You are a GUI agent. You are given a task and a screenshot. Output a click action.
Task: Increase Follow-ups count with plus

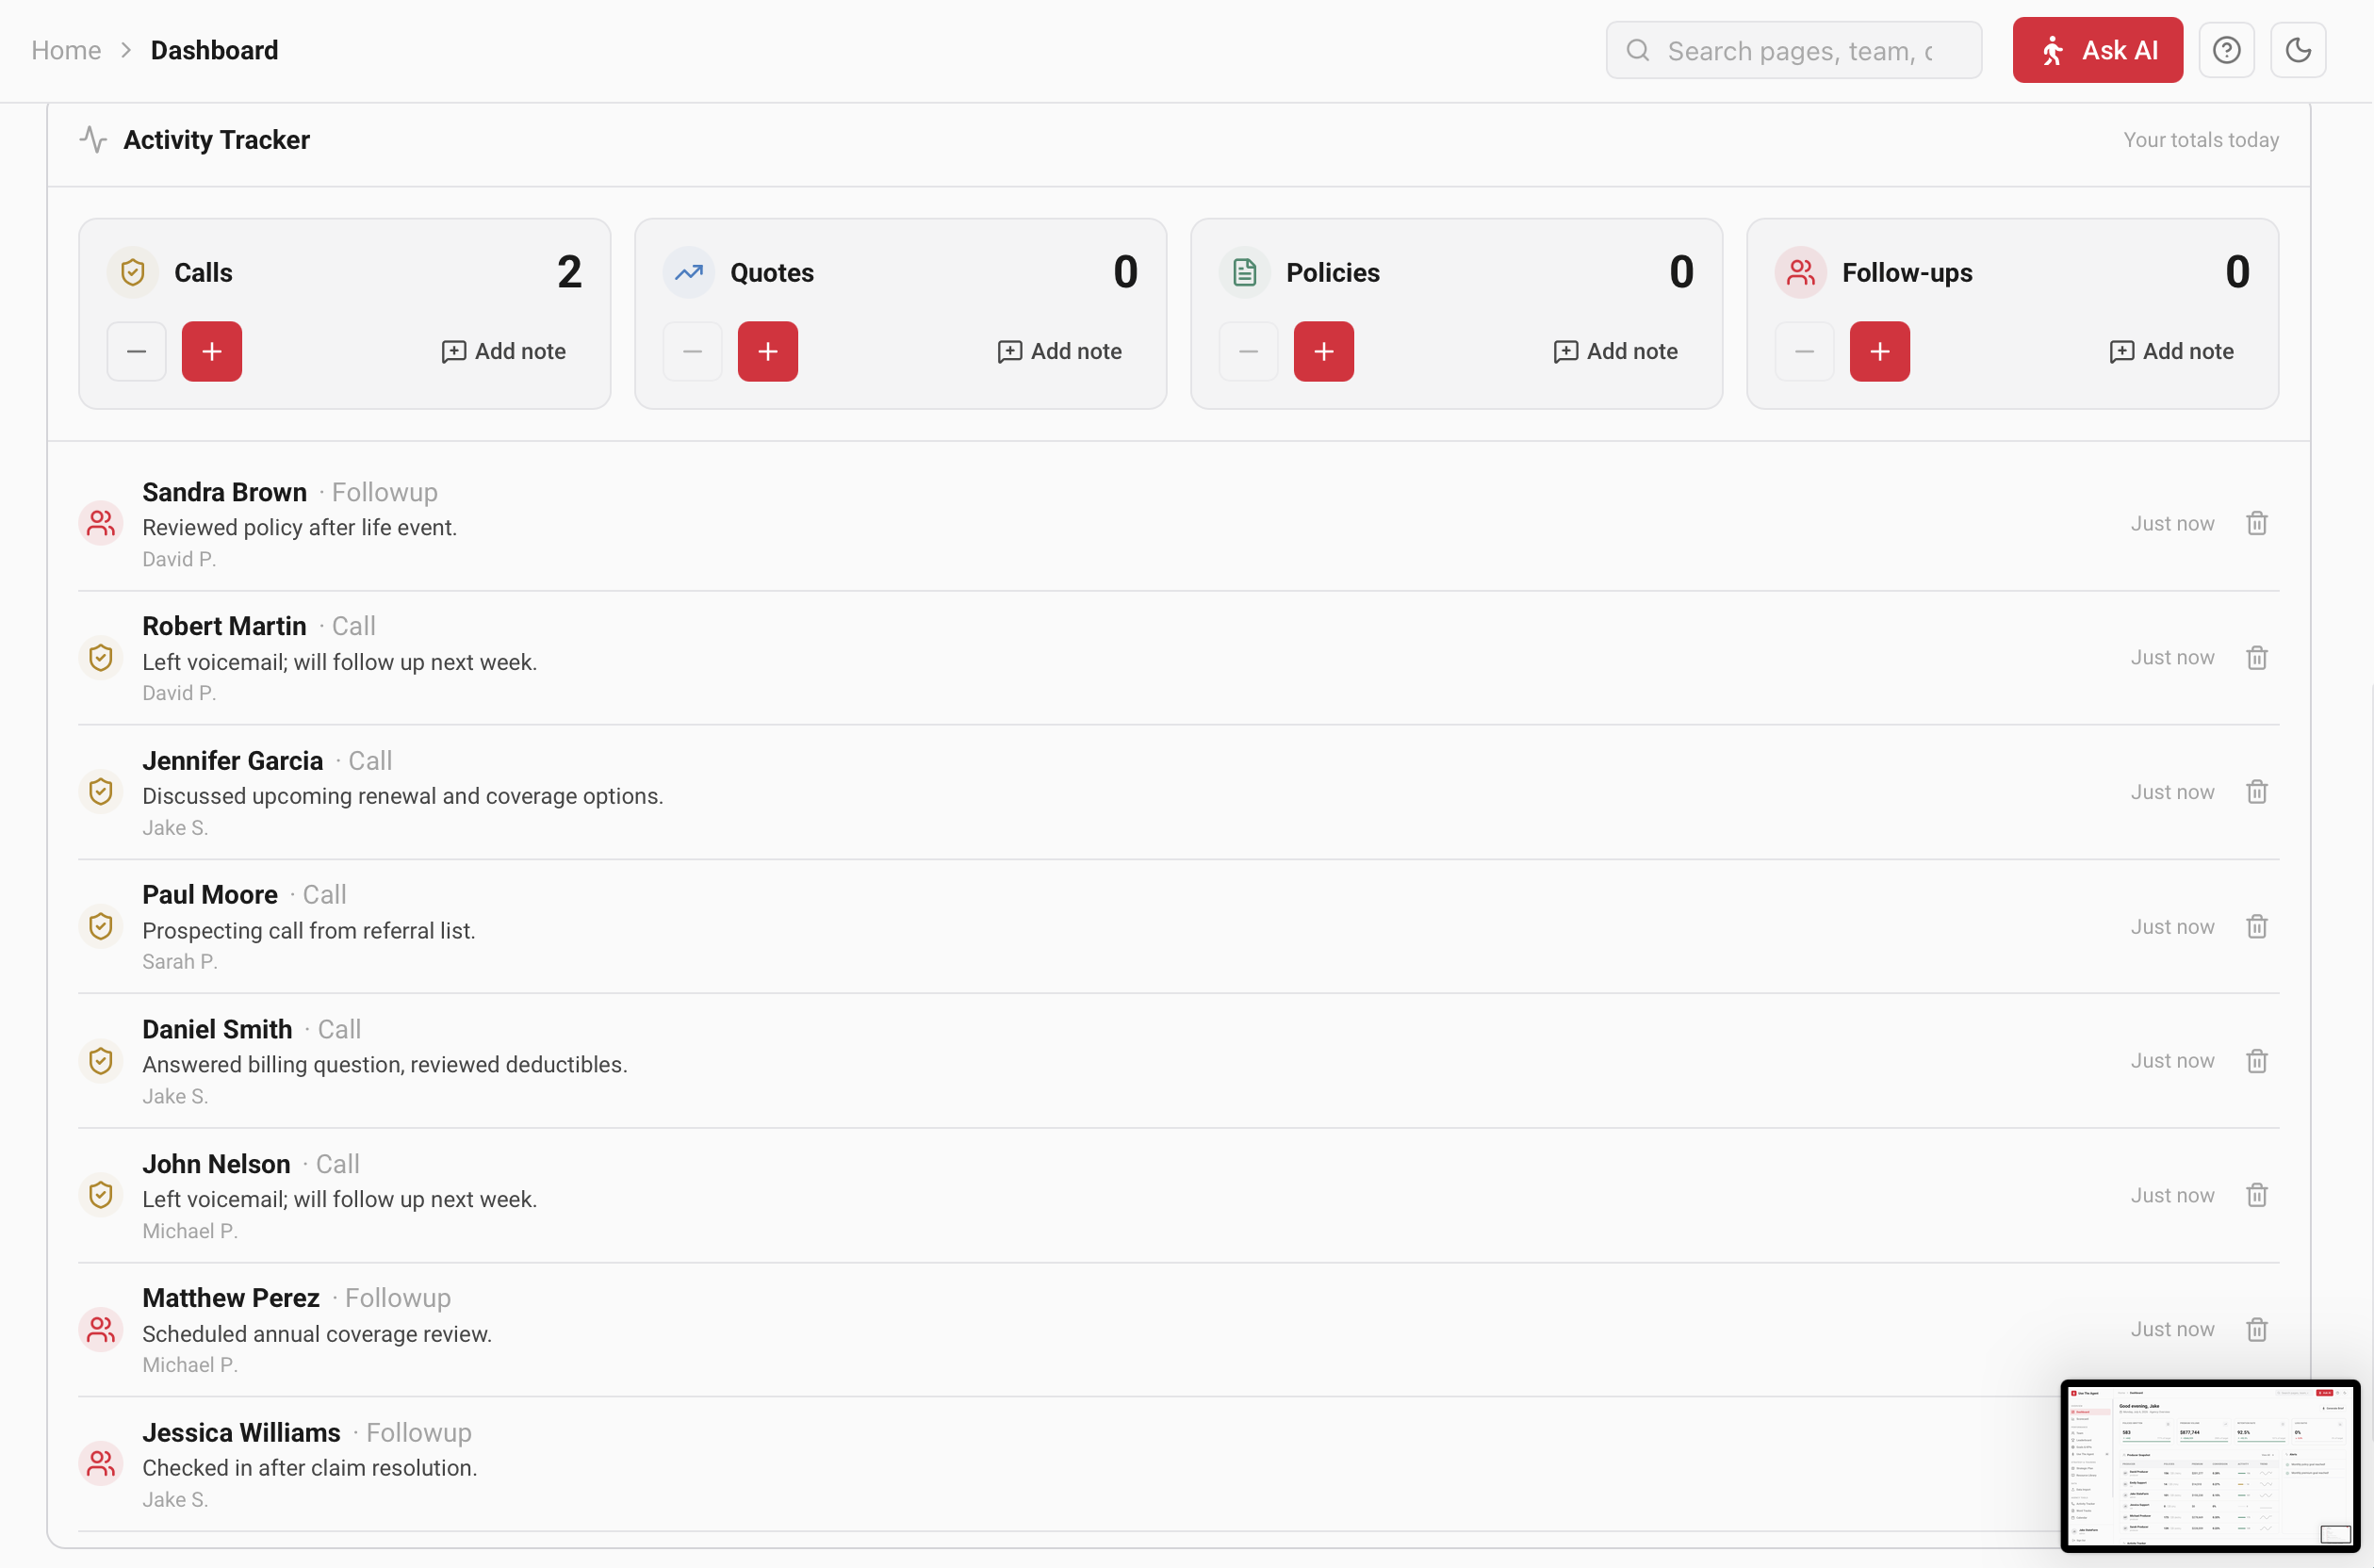(x=1880, y=351)
